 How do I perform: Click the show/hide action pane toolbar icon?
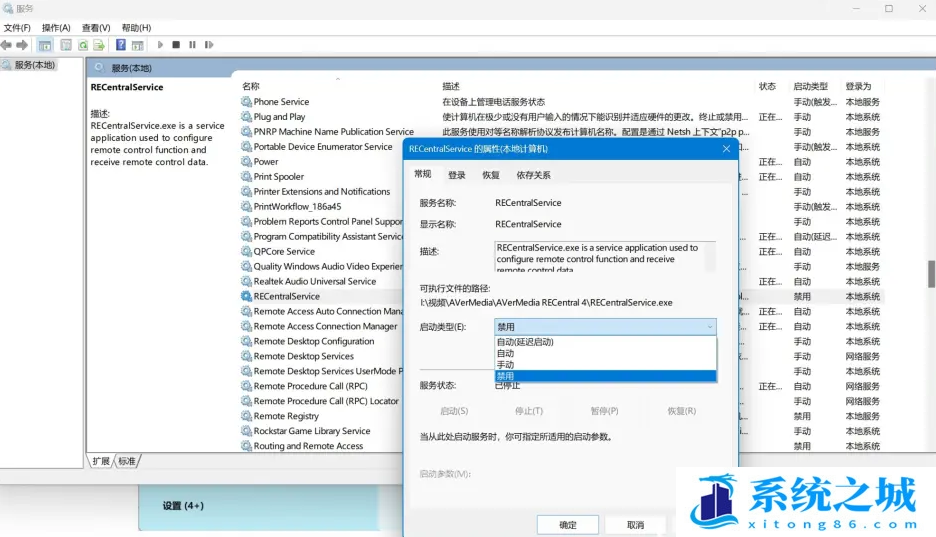coord(138,45)
